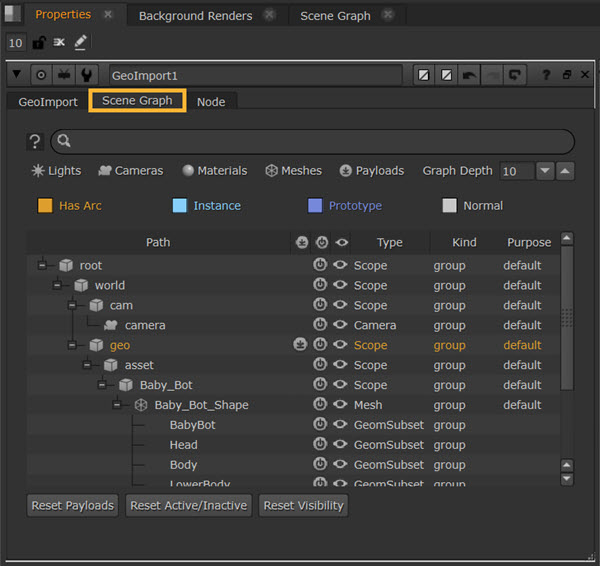Image resolution: width=600 pixels, height=566 pixels.
Task: Toggle the Payloads filter icon
Action: pos(345,171)
